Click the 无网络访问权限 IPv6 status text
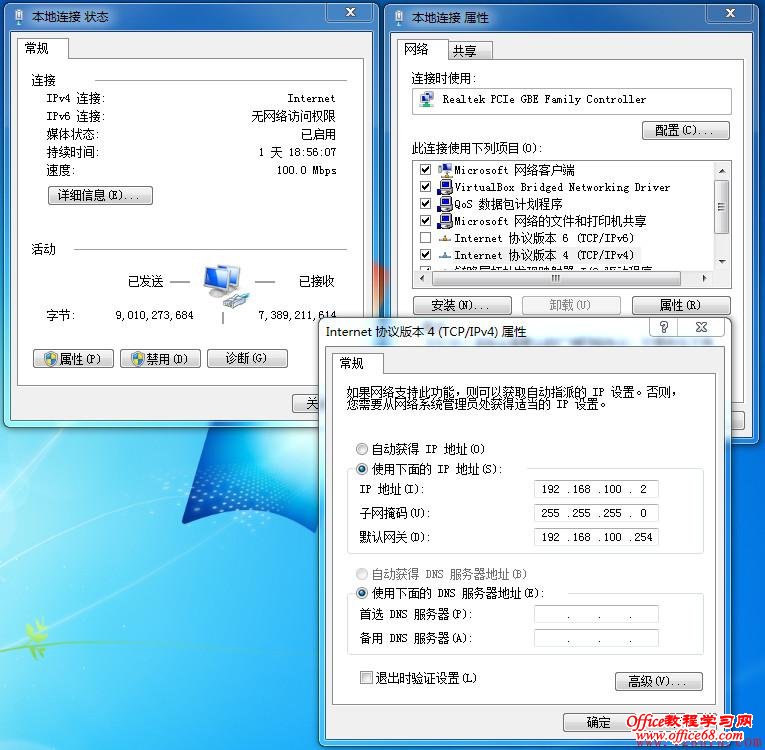 pyautogui.click(x=293, y=116)
